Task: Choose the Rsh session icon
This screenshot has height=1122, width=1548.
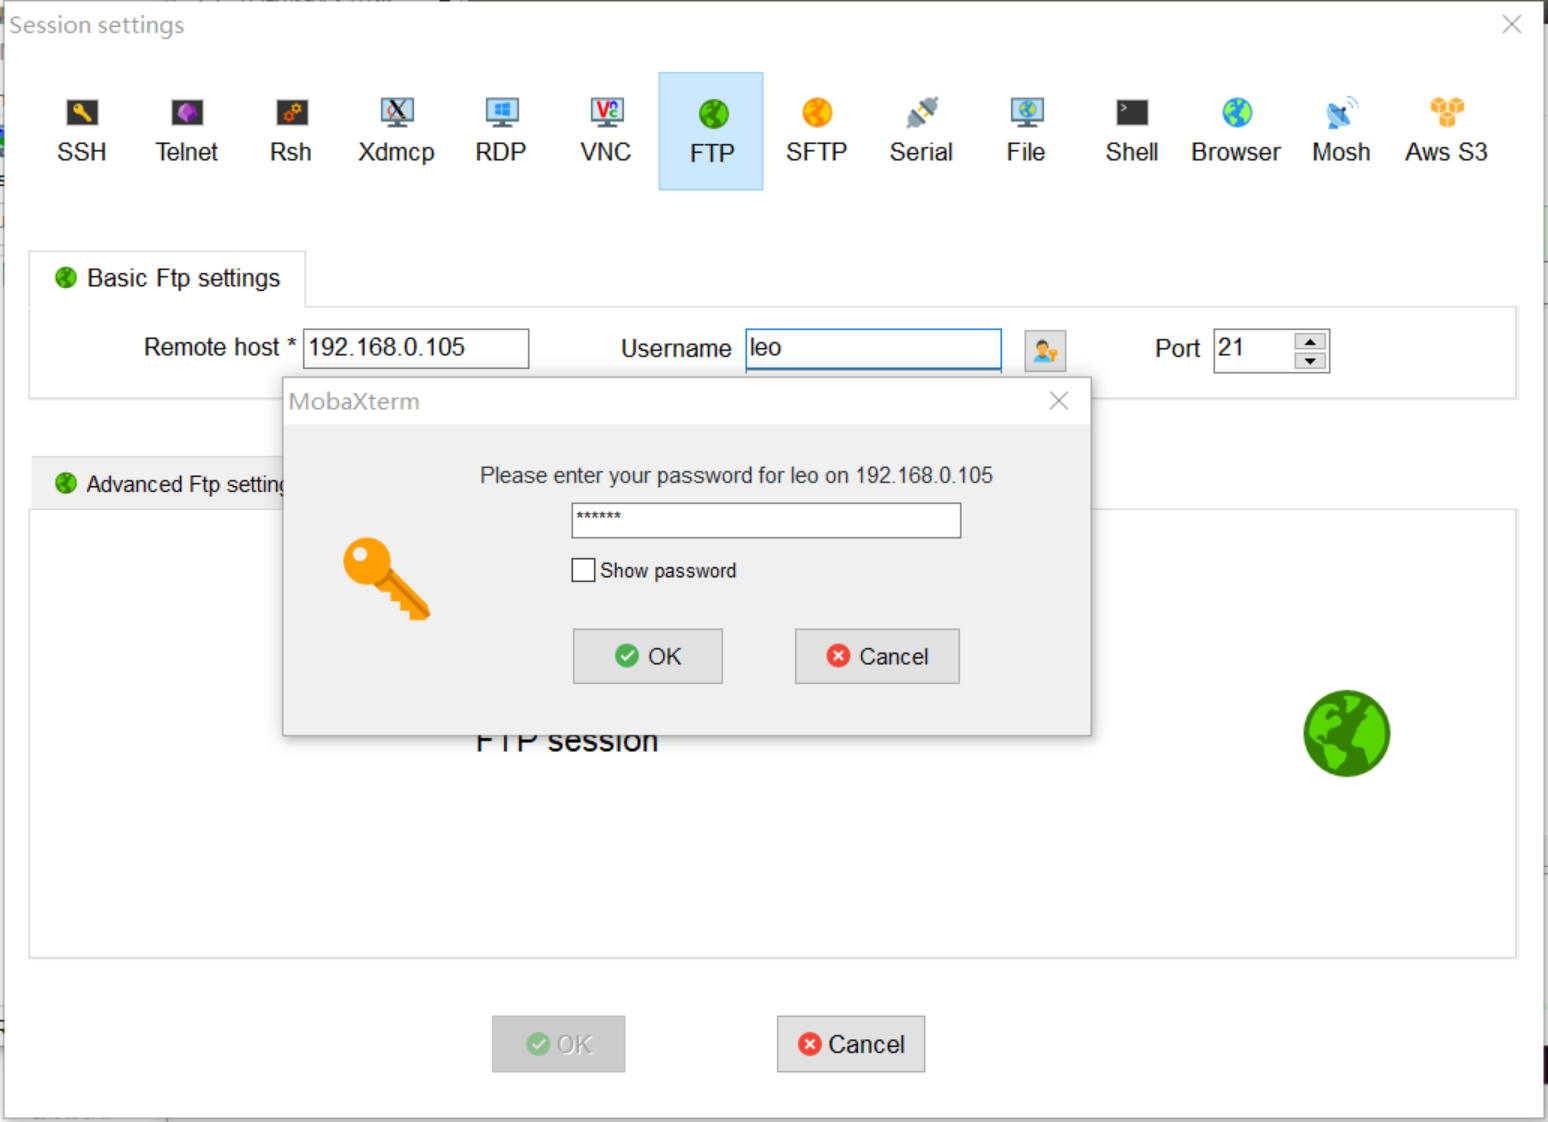Action: [x=291, y=131]
